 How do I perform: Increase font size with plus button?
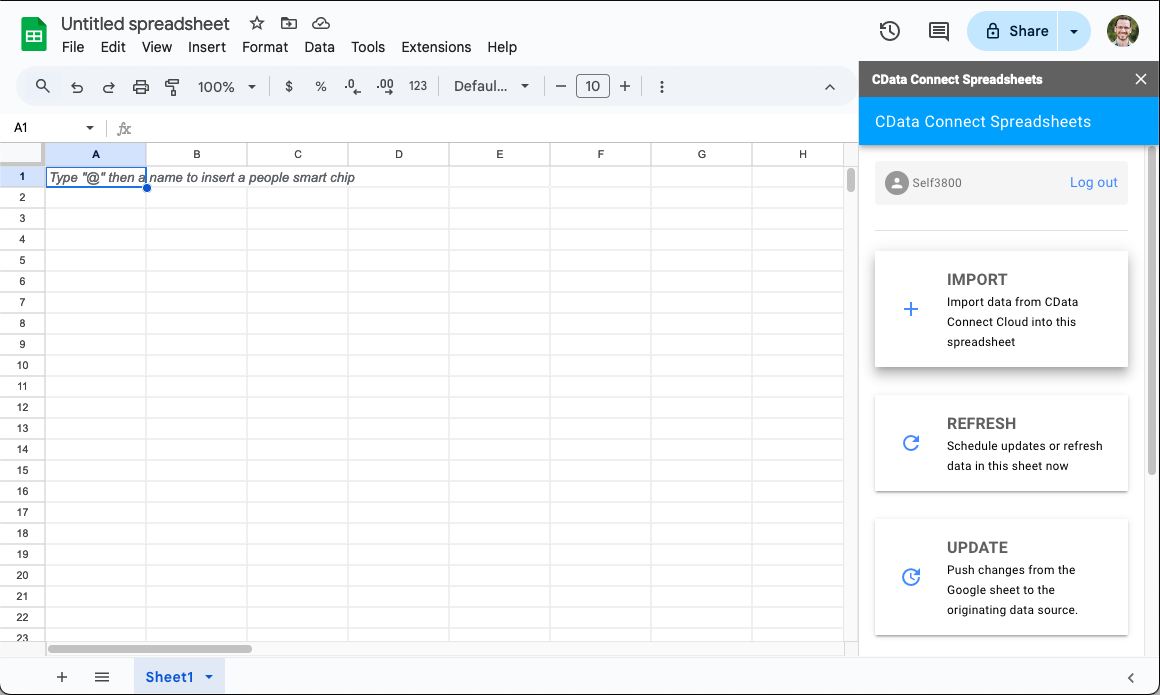[625, 87]
